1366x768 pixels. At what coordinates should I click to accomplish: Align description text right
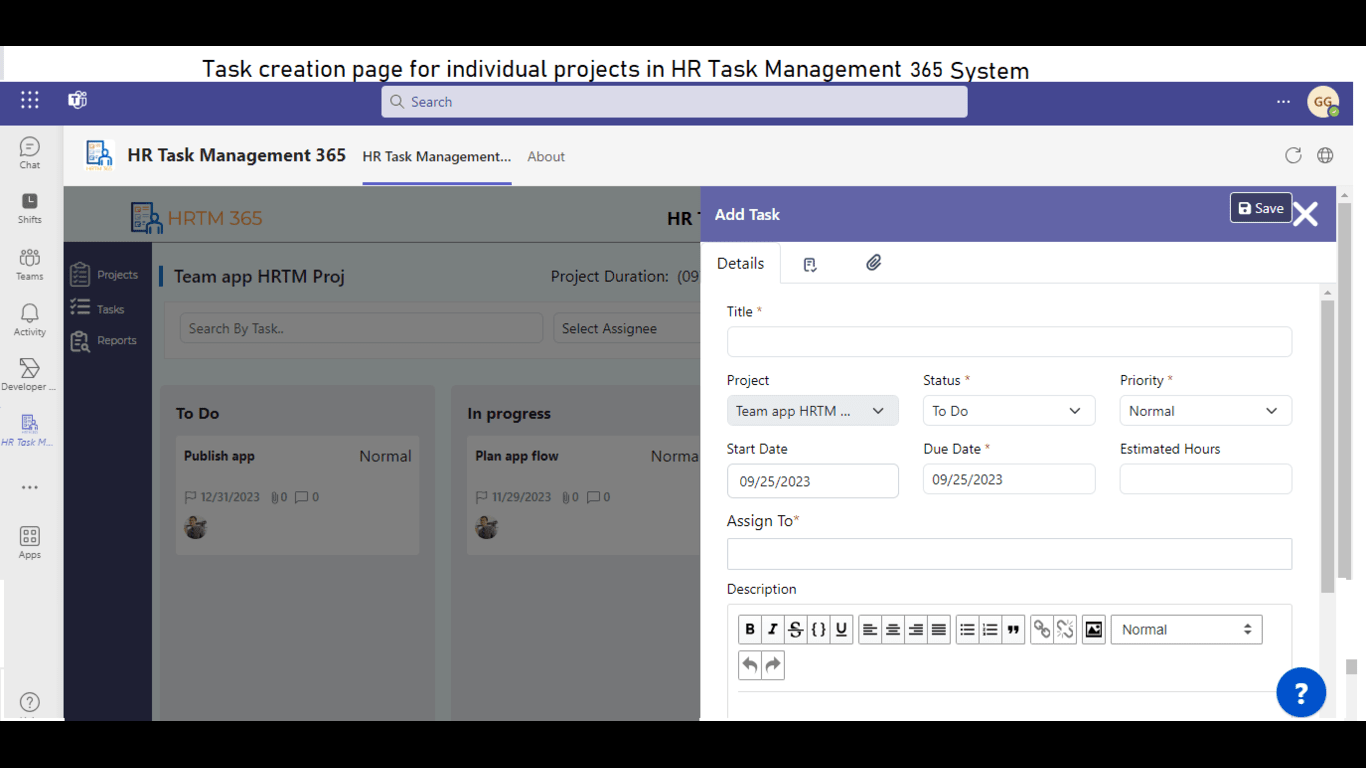click(916, 629)
